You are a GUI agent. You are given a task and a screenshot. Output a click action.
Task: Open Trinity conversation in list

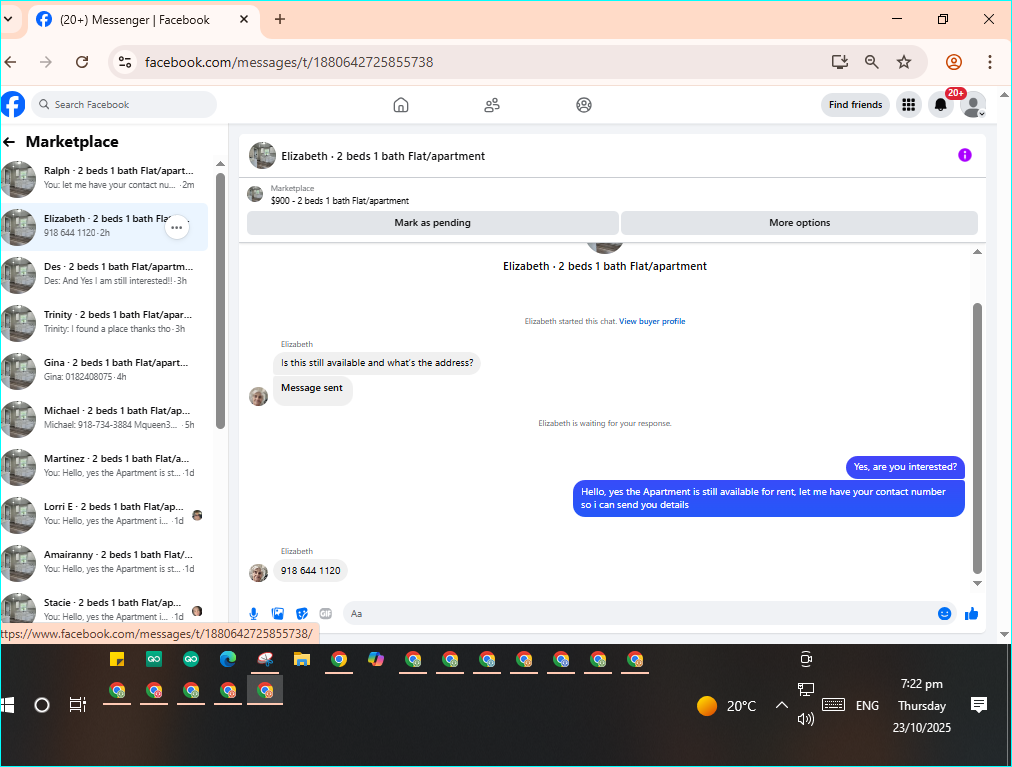pyautogui.click(x=105, y=322)
